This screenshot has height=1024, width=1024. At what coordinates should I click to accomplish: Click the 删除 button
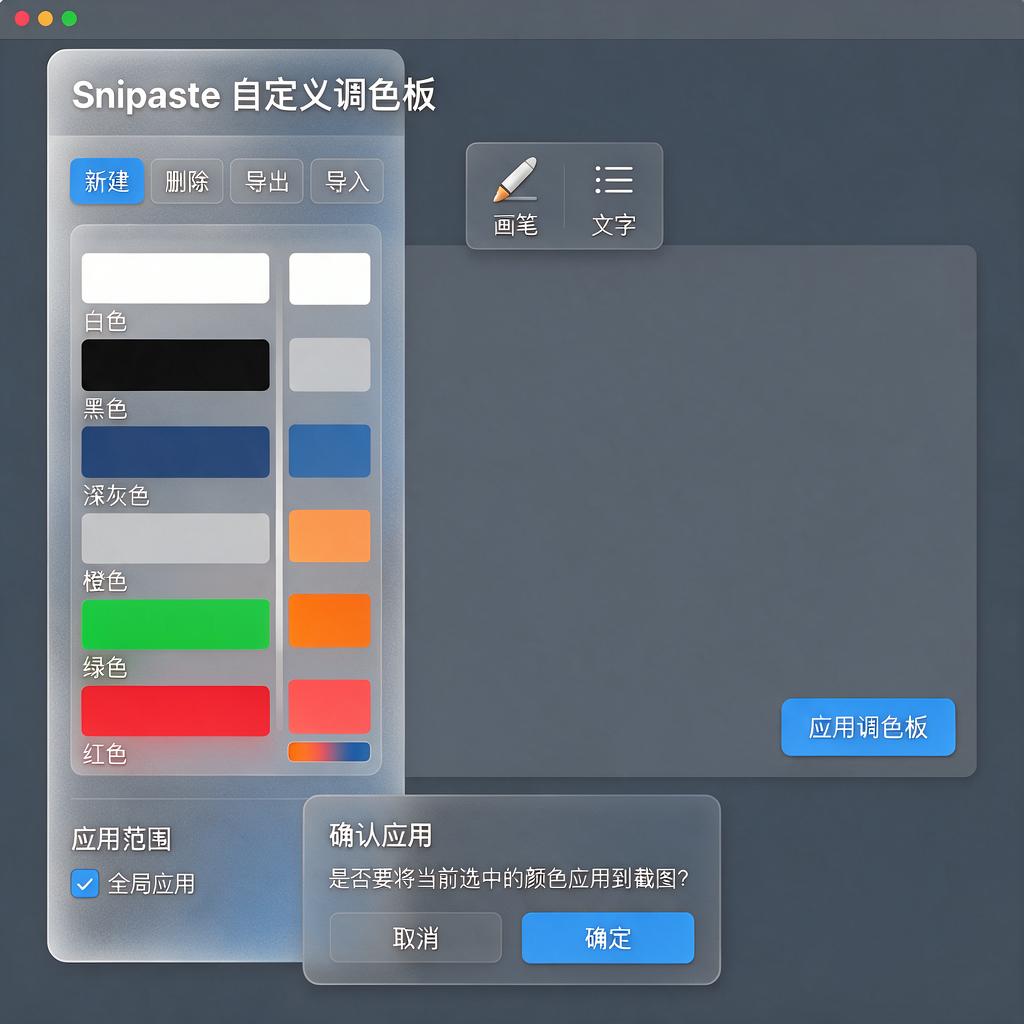tap(187, 181)
